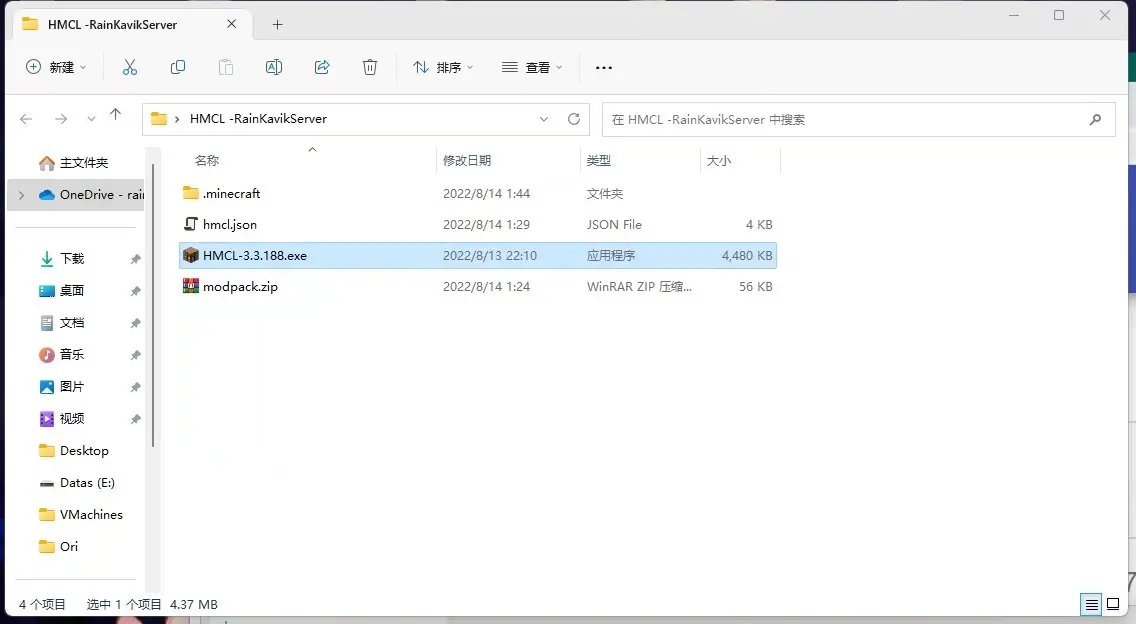Screen dimensions: 1136x624
Task: Delete the selected file using trash icon
Action: (x=369, y=67)
